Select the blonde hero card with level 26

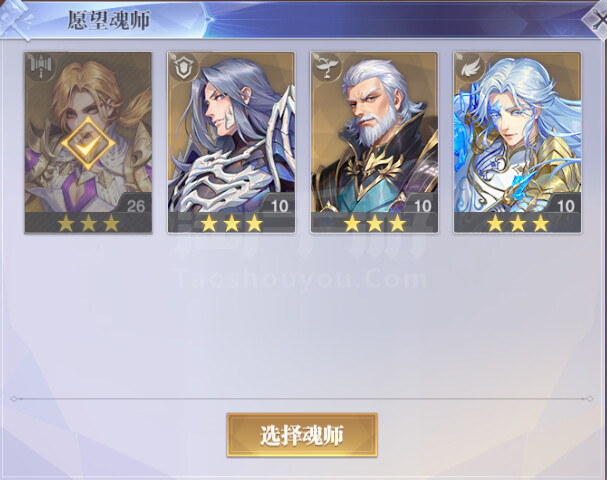pyautogui.click(x=88, y=142)
